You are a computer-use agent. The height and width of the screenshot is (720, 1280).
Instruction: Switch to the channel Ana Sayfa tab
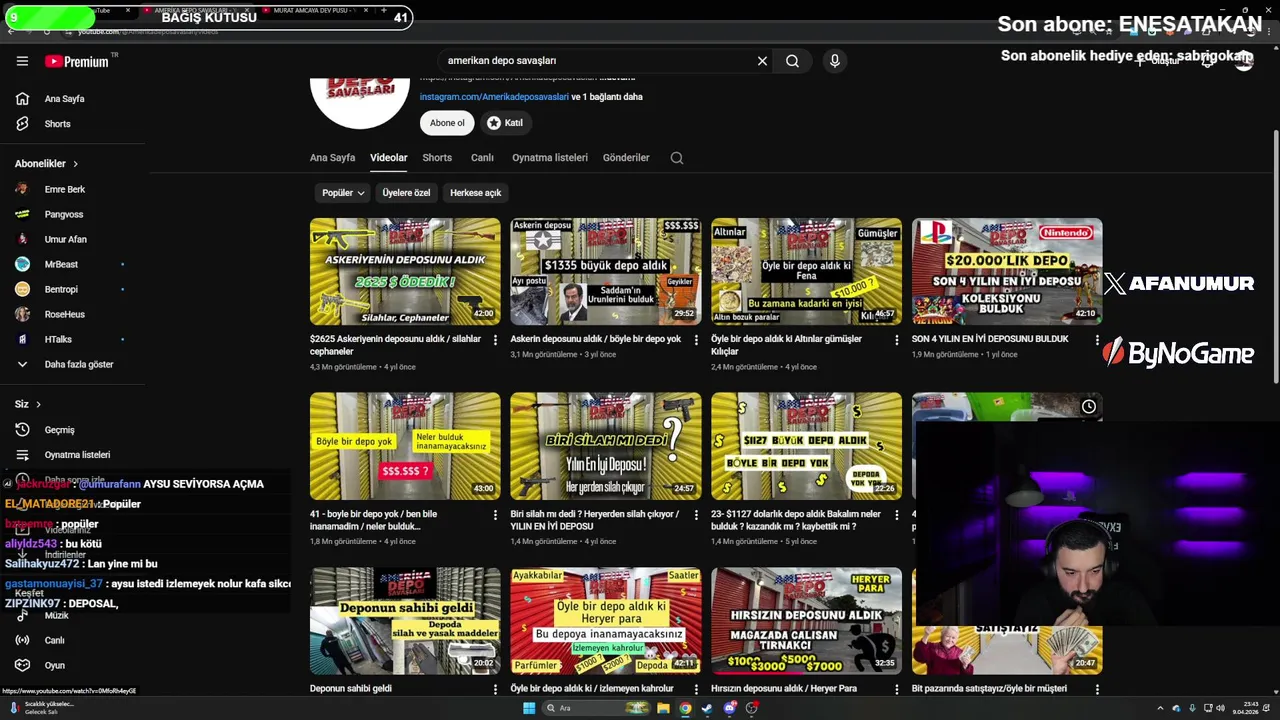click(332, 158)
